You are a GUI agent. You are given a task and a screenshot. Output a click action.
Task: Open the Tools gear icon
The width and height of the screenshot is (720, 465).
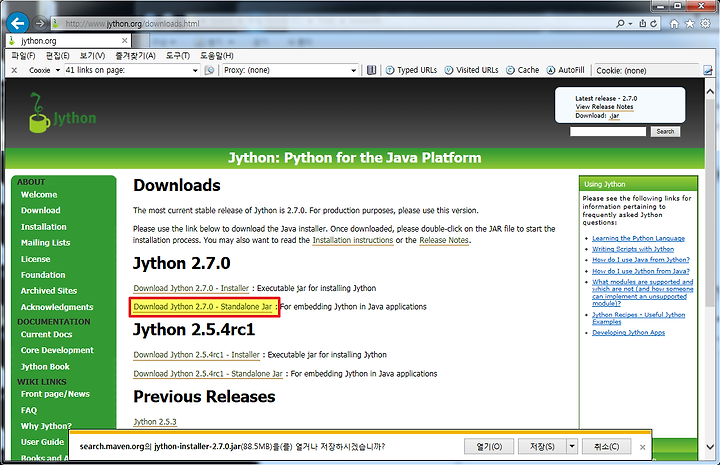tap(705, 24)
